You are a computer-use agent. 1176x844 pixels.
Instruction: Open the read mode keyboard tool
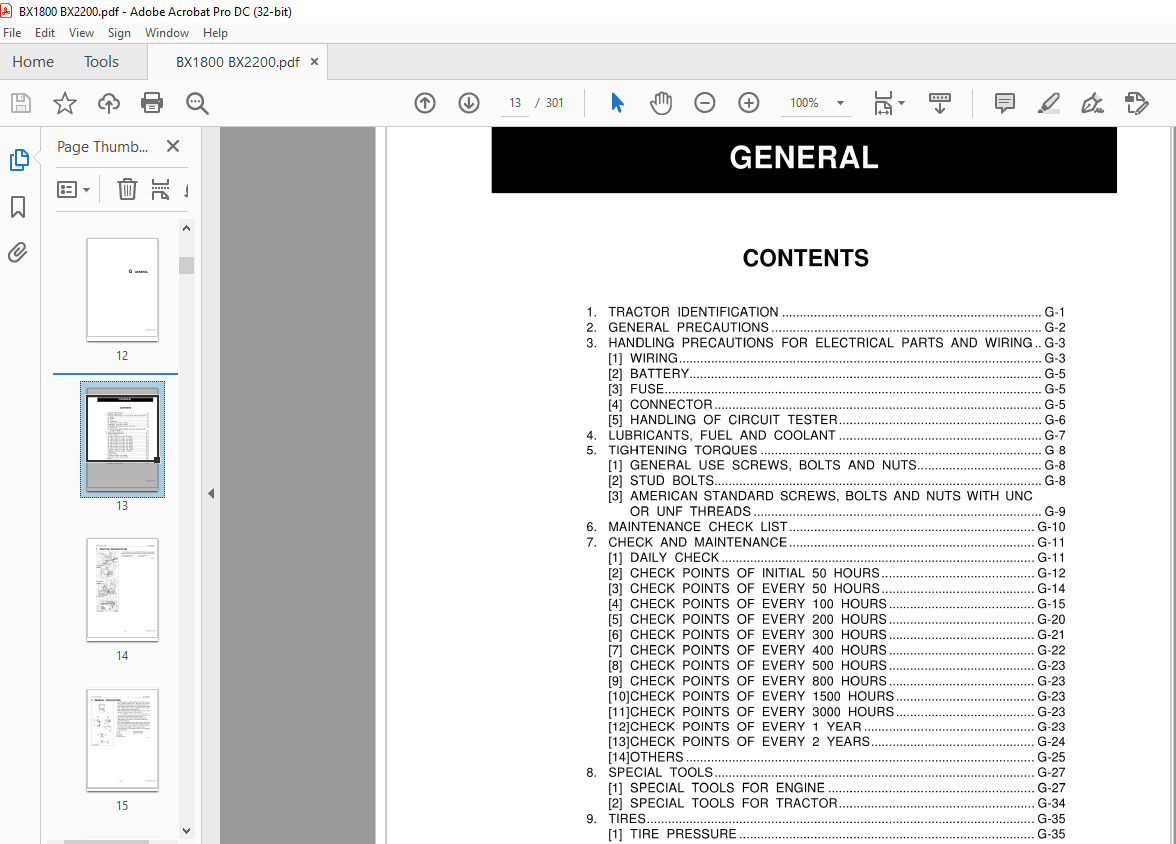click(940, 103)
